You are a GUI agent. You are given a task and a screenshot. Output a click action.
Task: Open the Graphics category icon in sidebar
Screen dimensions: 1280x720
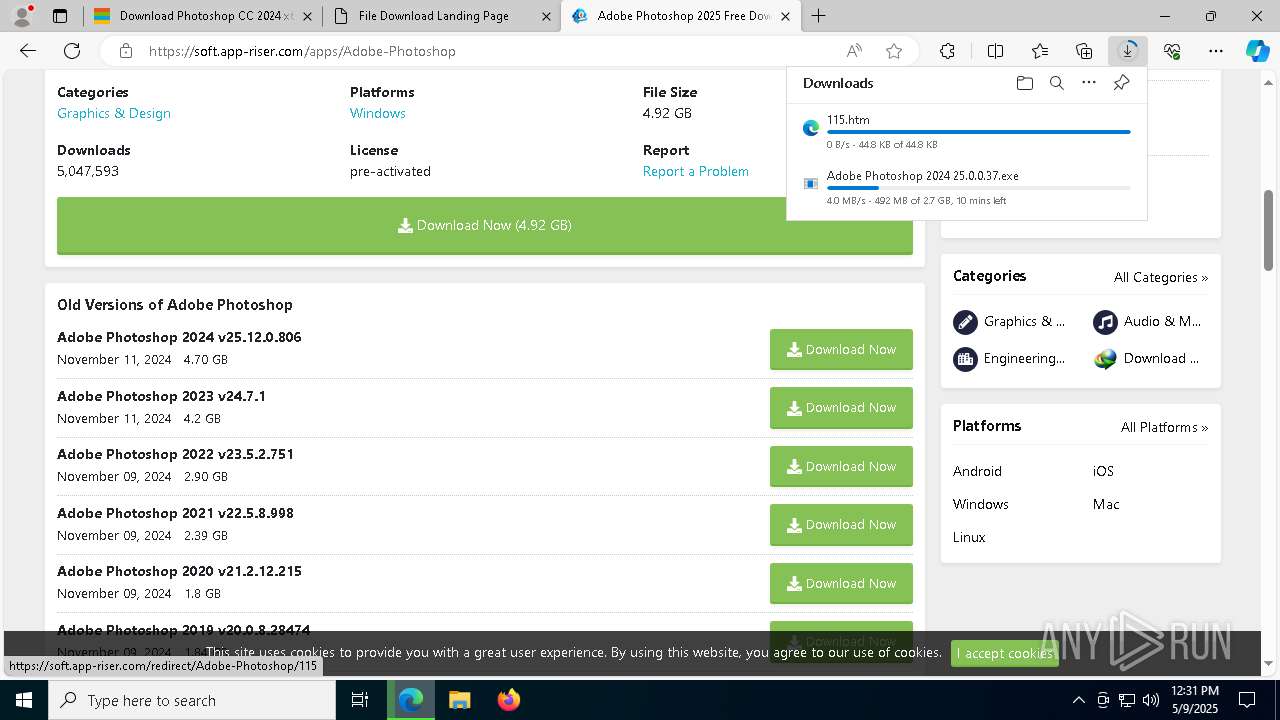pos(965,321)
